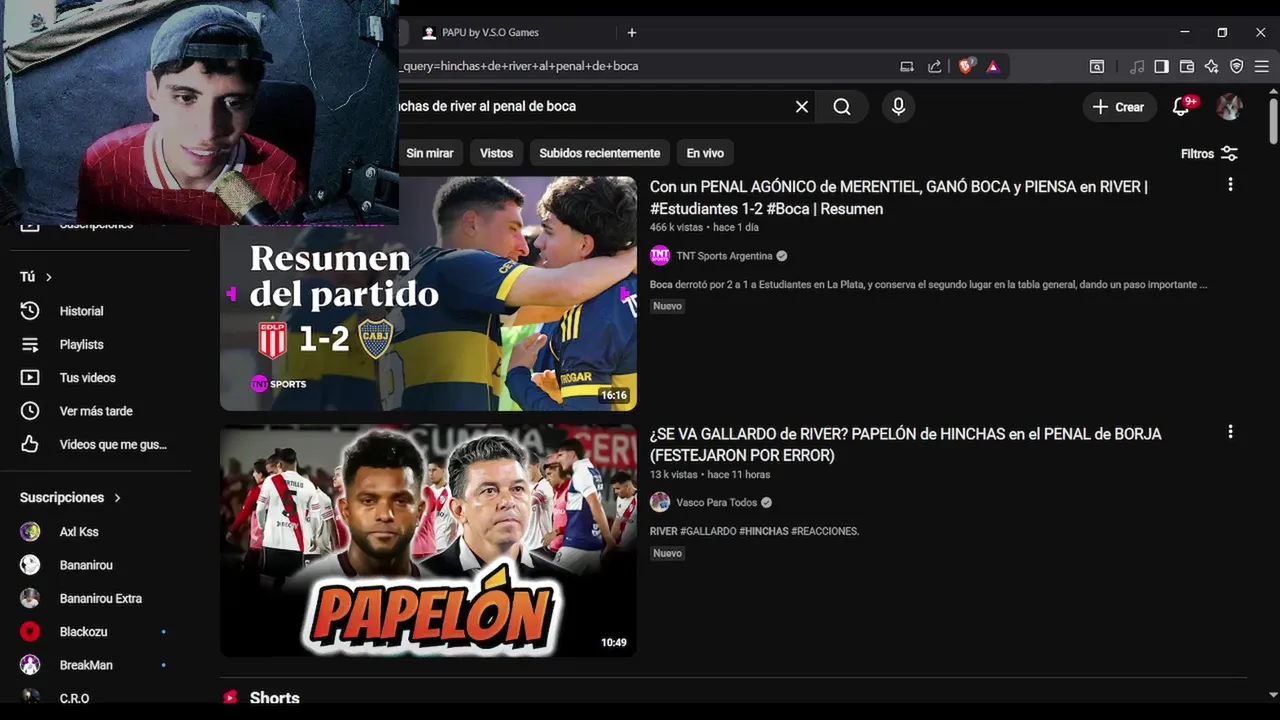
Task: Visit the Vasco Para Todos channel name
Action: (716, 503)
